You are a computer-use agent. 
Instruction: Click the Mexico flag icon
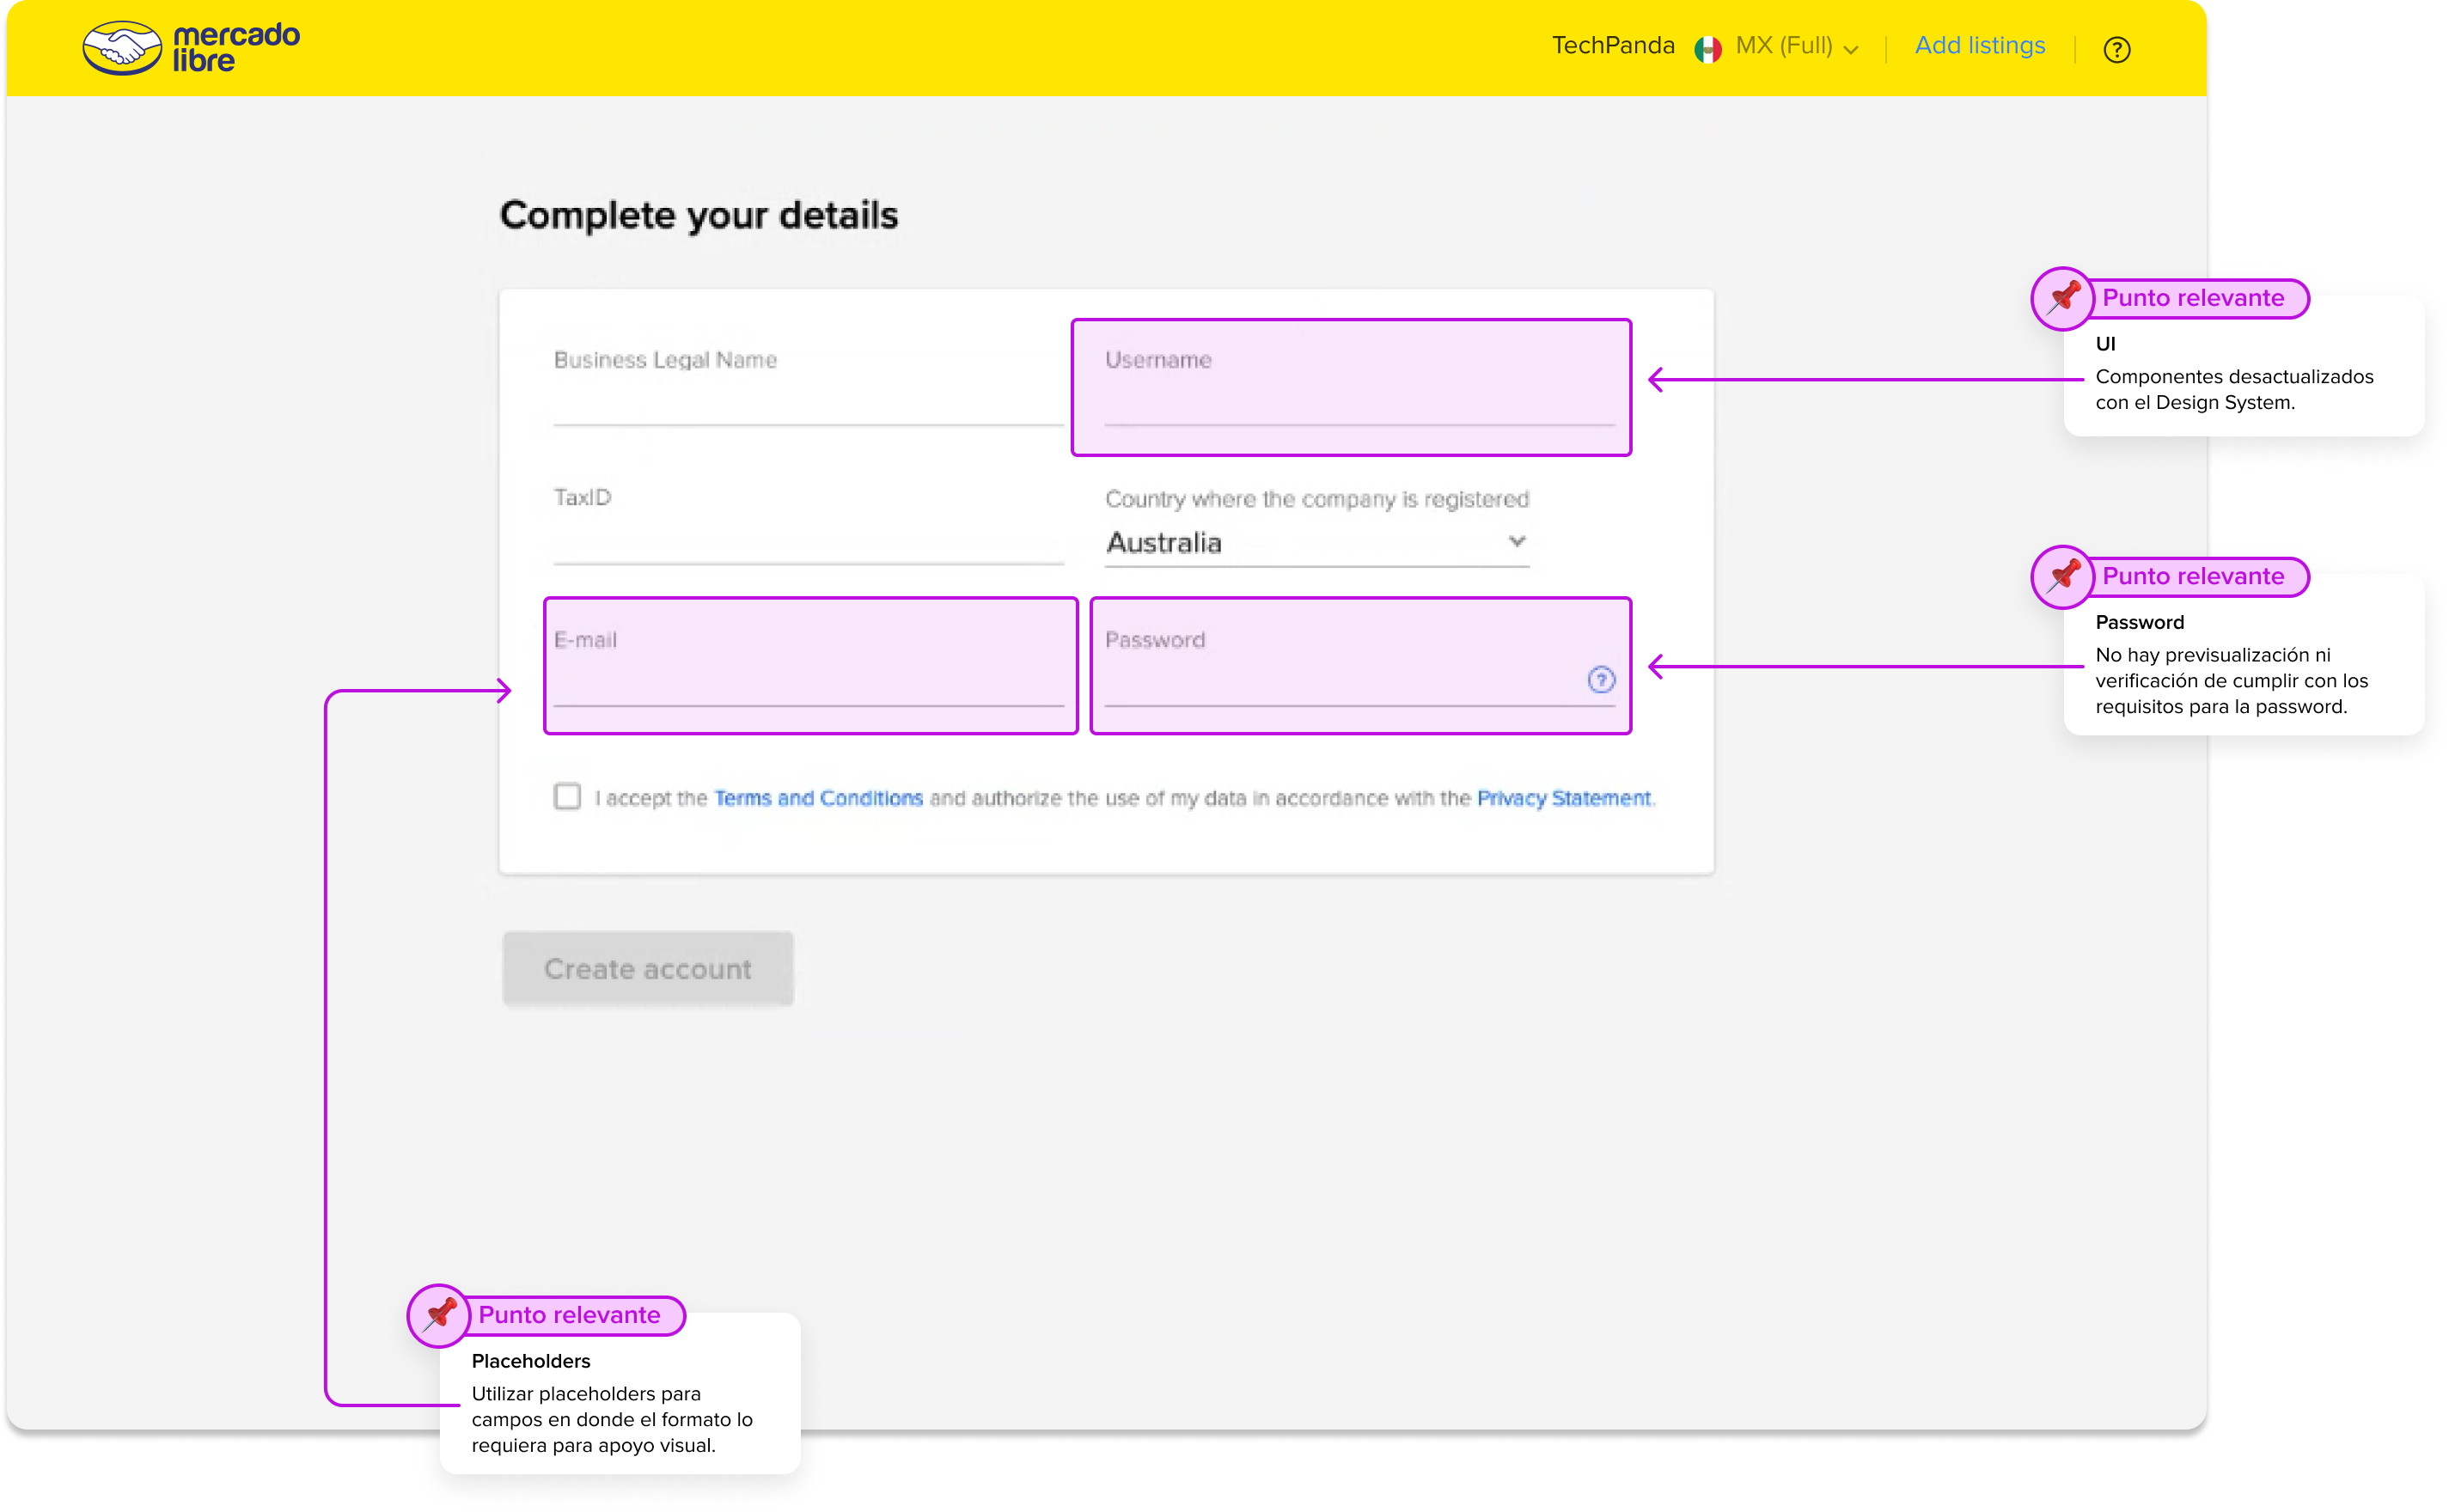1708,48
